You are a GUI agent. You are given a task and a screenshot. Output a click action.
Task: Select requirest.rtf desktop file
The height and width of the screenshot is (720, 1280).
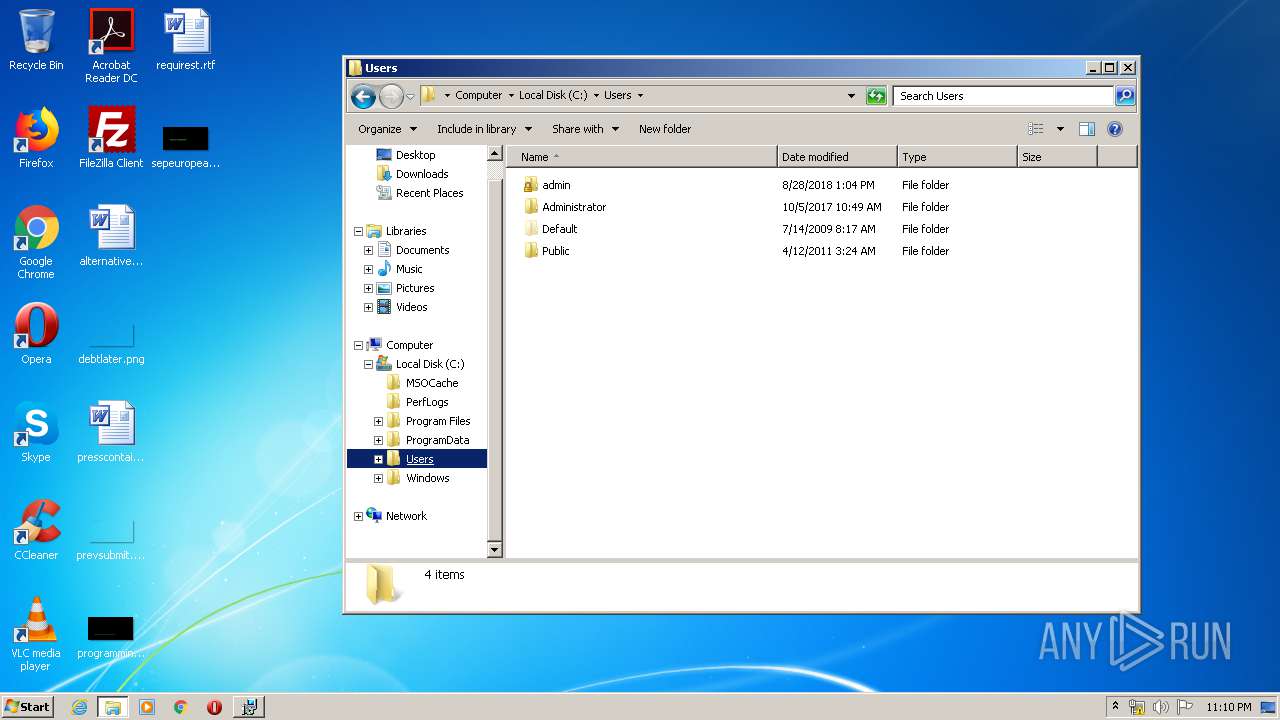186,40
